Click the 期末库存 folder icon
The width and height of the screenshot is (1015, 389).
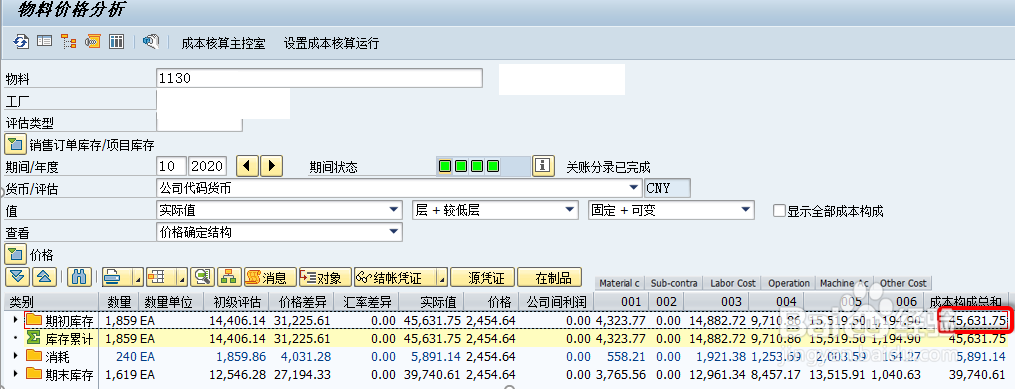tap(33, 374)
